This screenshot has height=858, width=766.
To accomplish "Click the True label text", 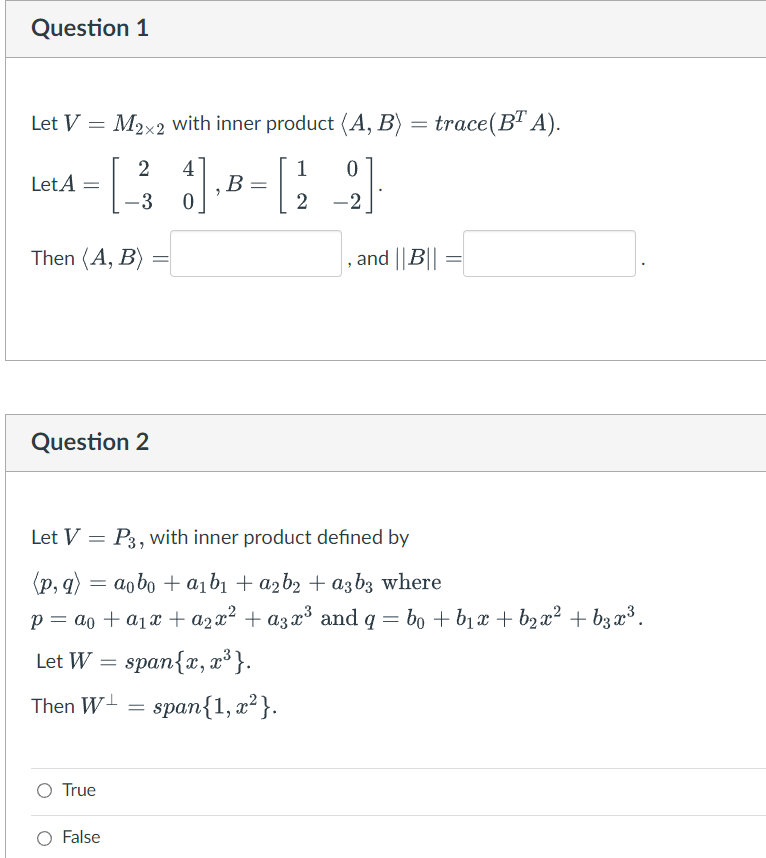I will tap(78, 790).
